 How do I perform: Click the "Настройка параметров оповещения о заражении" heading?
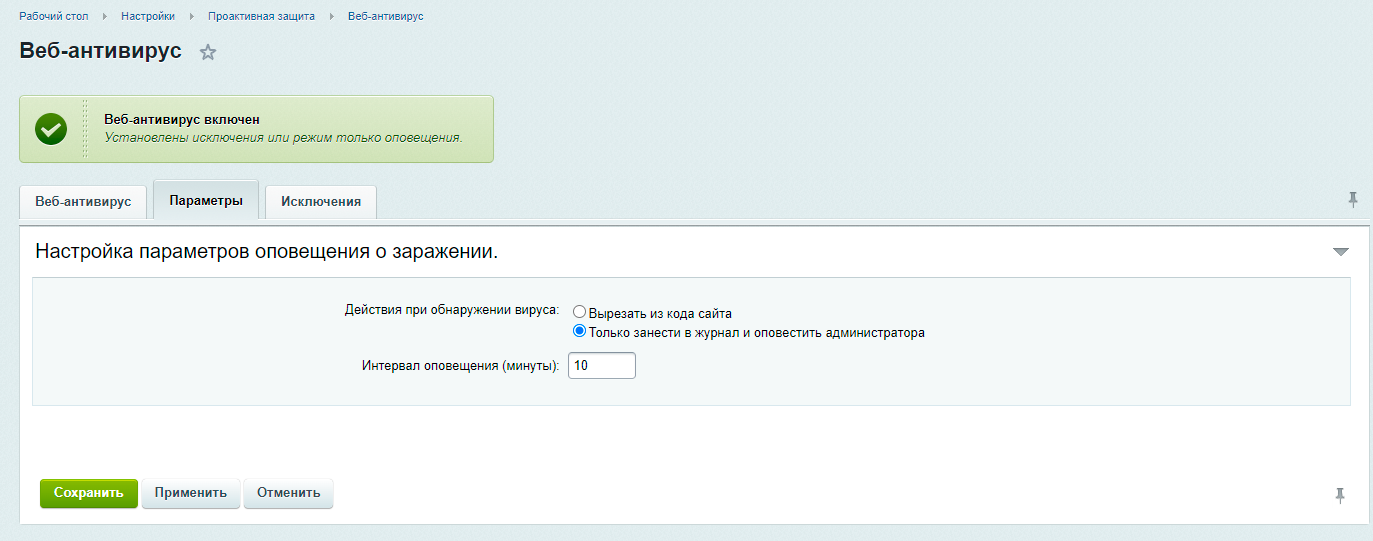(x=267, y=252)
